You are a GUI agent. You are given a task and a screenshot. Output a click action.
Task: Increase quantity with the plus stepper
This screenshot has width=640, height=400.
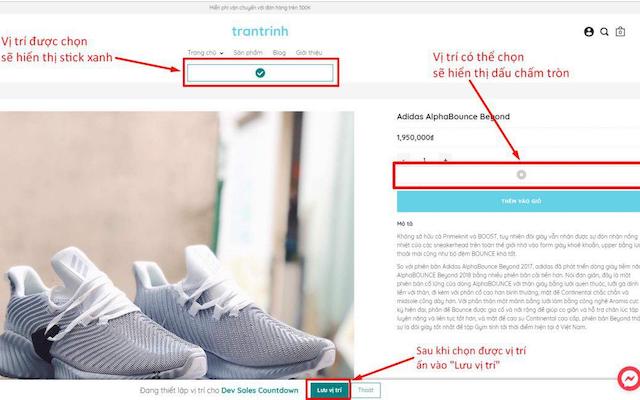[445, 160]
